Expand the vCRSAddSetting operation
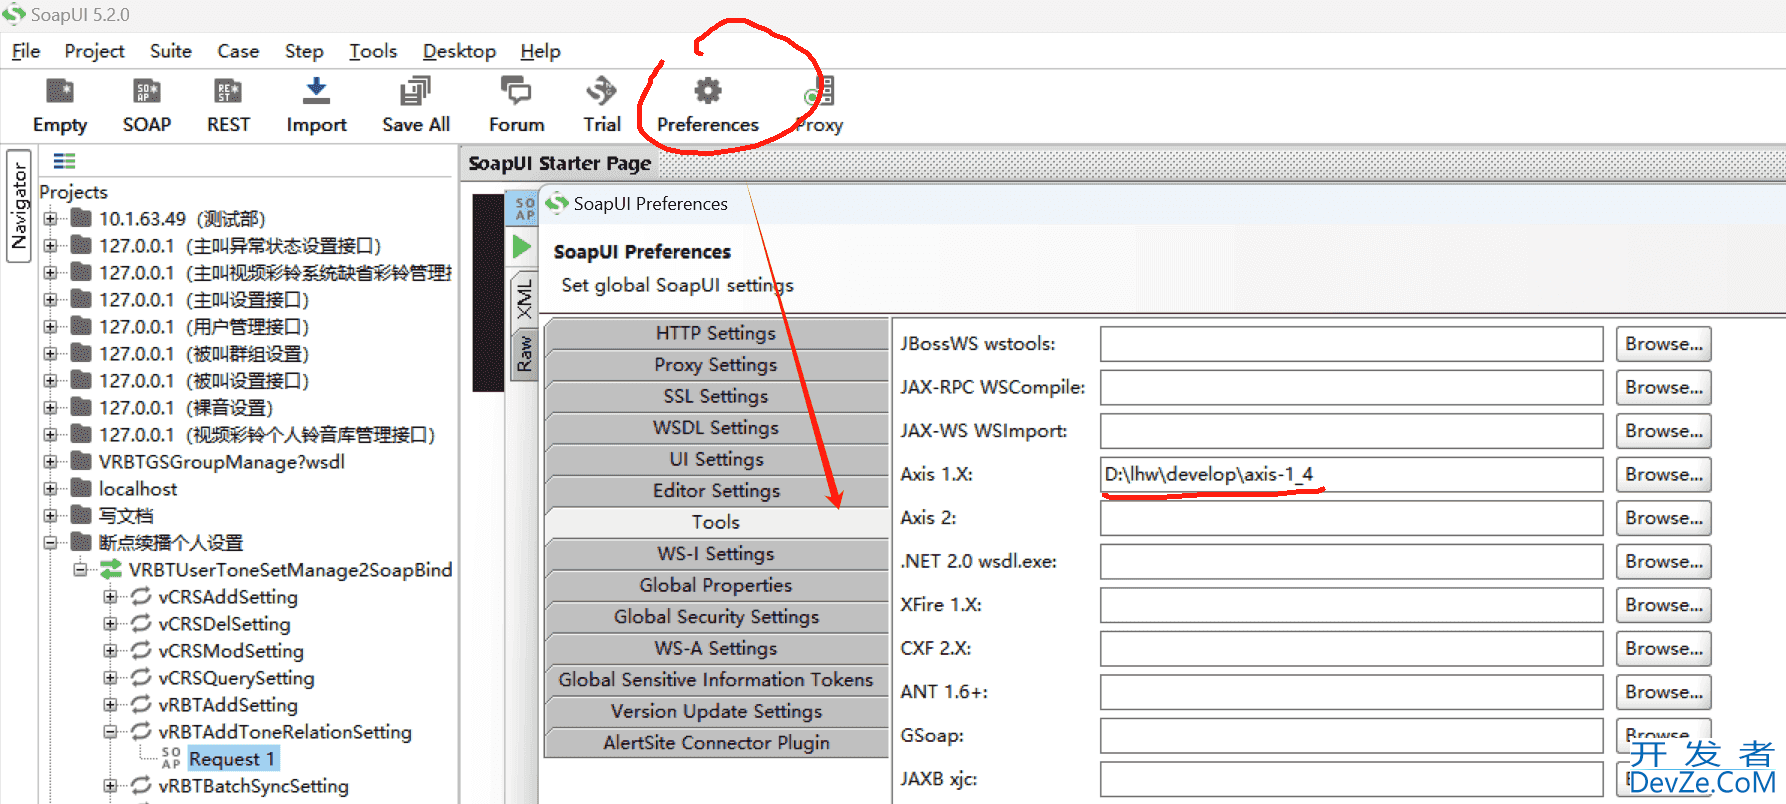The image size is (1786, 804). tap(110, 597)
